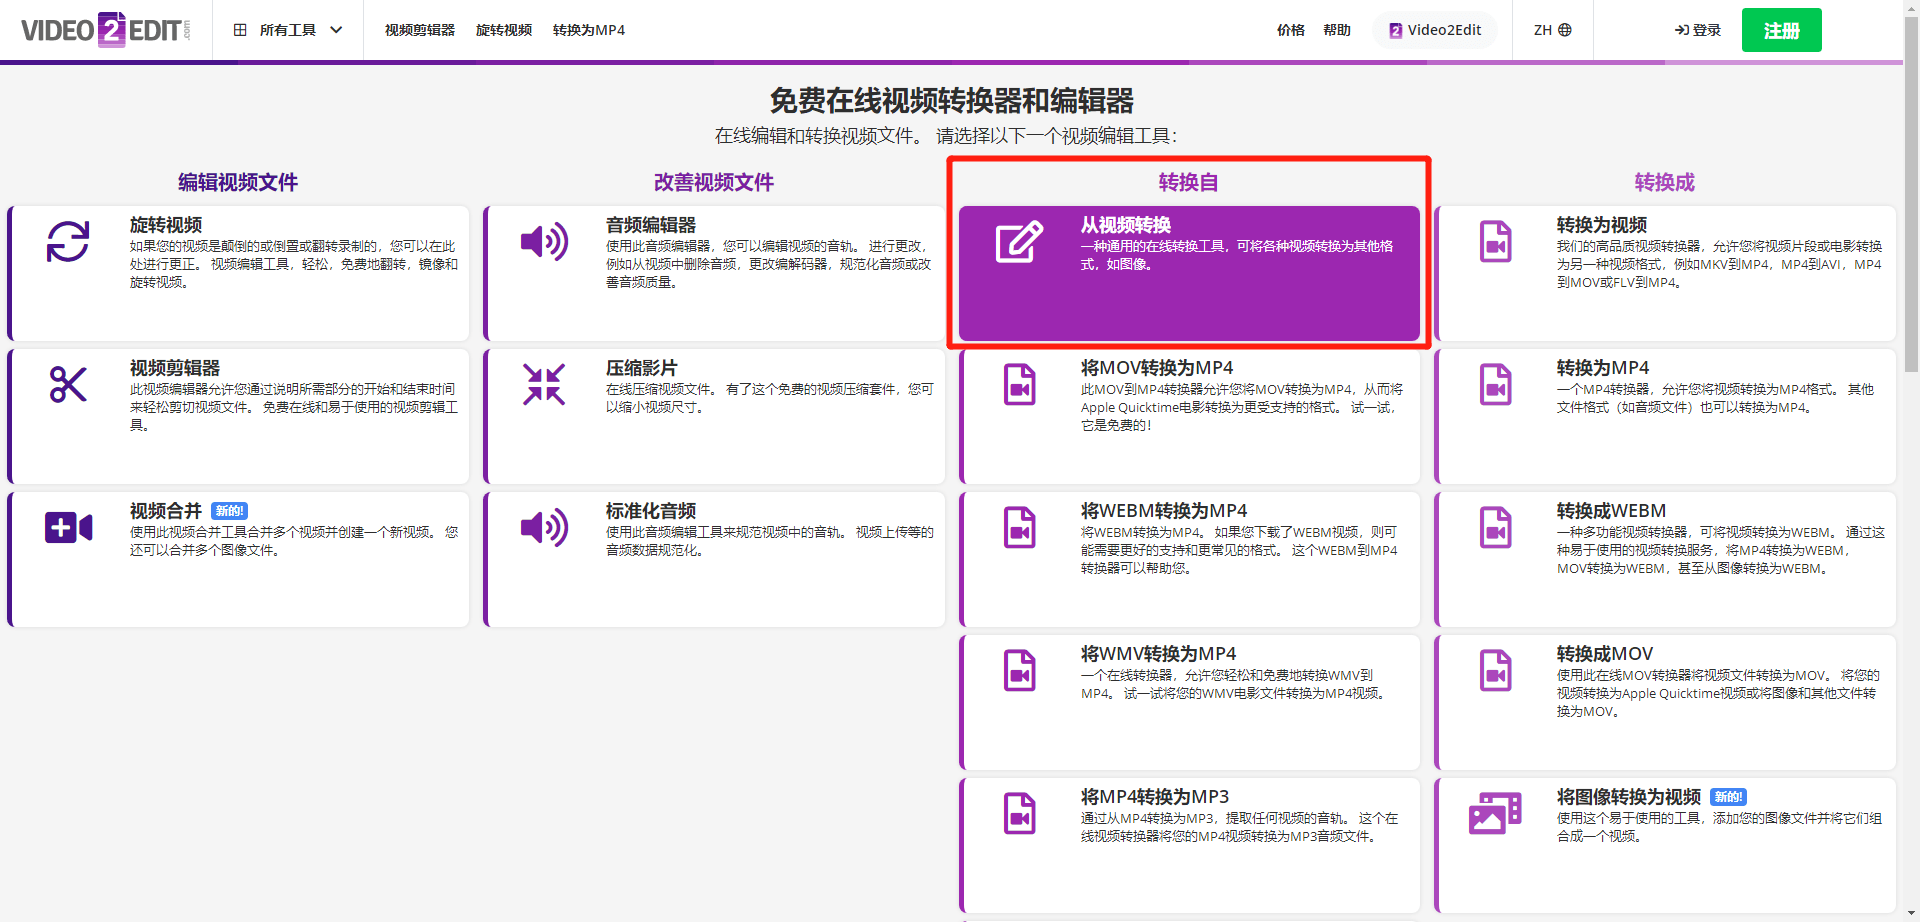Go to the 价格 page
Viewport: 1920px width, 922px height.
coord(1291,30)
